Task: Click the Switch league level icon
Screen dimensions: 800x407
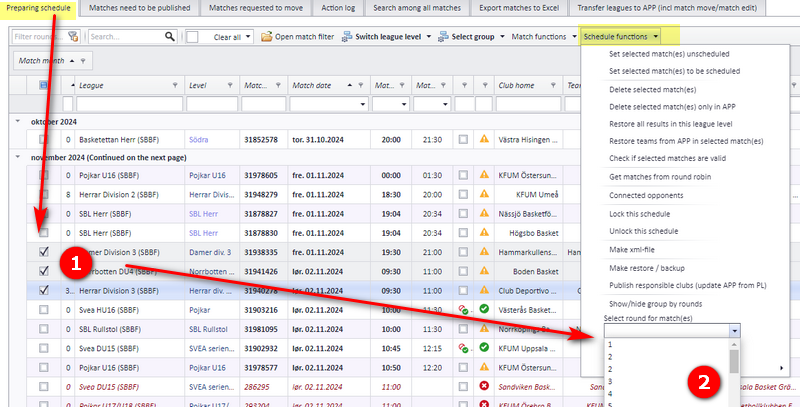Action: tap(347, 37)
